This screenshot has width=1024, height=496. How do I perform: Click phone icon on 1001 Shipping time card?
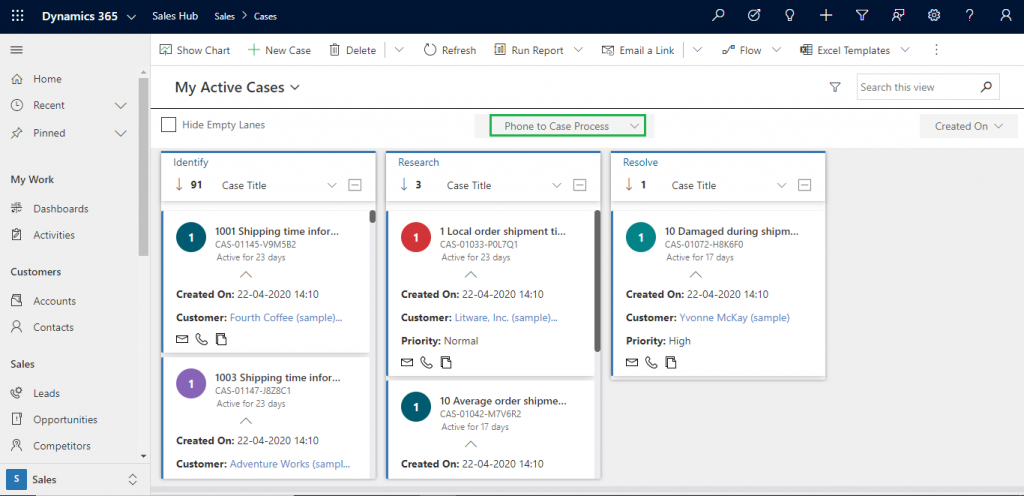click(x=202, y=339)
